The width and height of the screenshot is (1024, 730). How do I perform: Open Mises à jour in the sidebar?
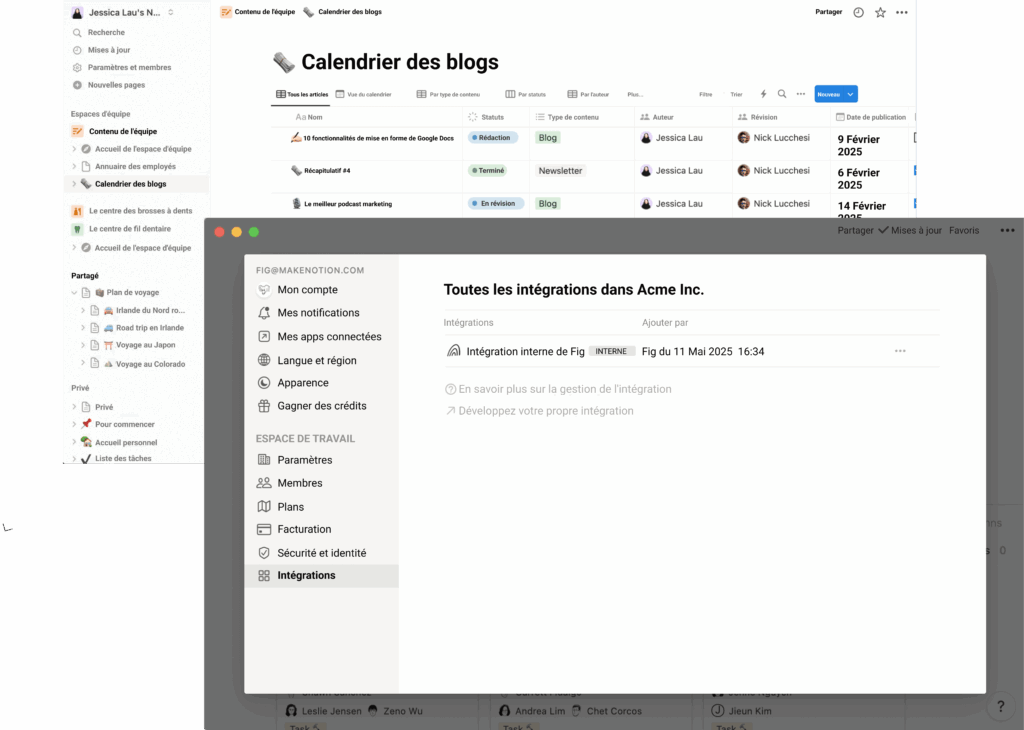[x=102, y=50]
